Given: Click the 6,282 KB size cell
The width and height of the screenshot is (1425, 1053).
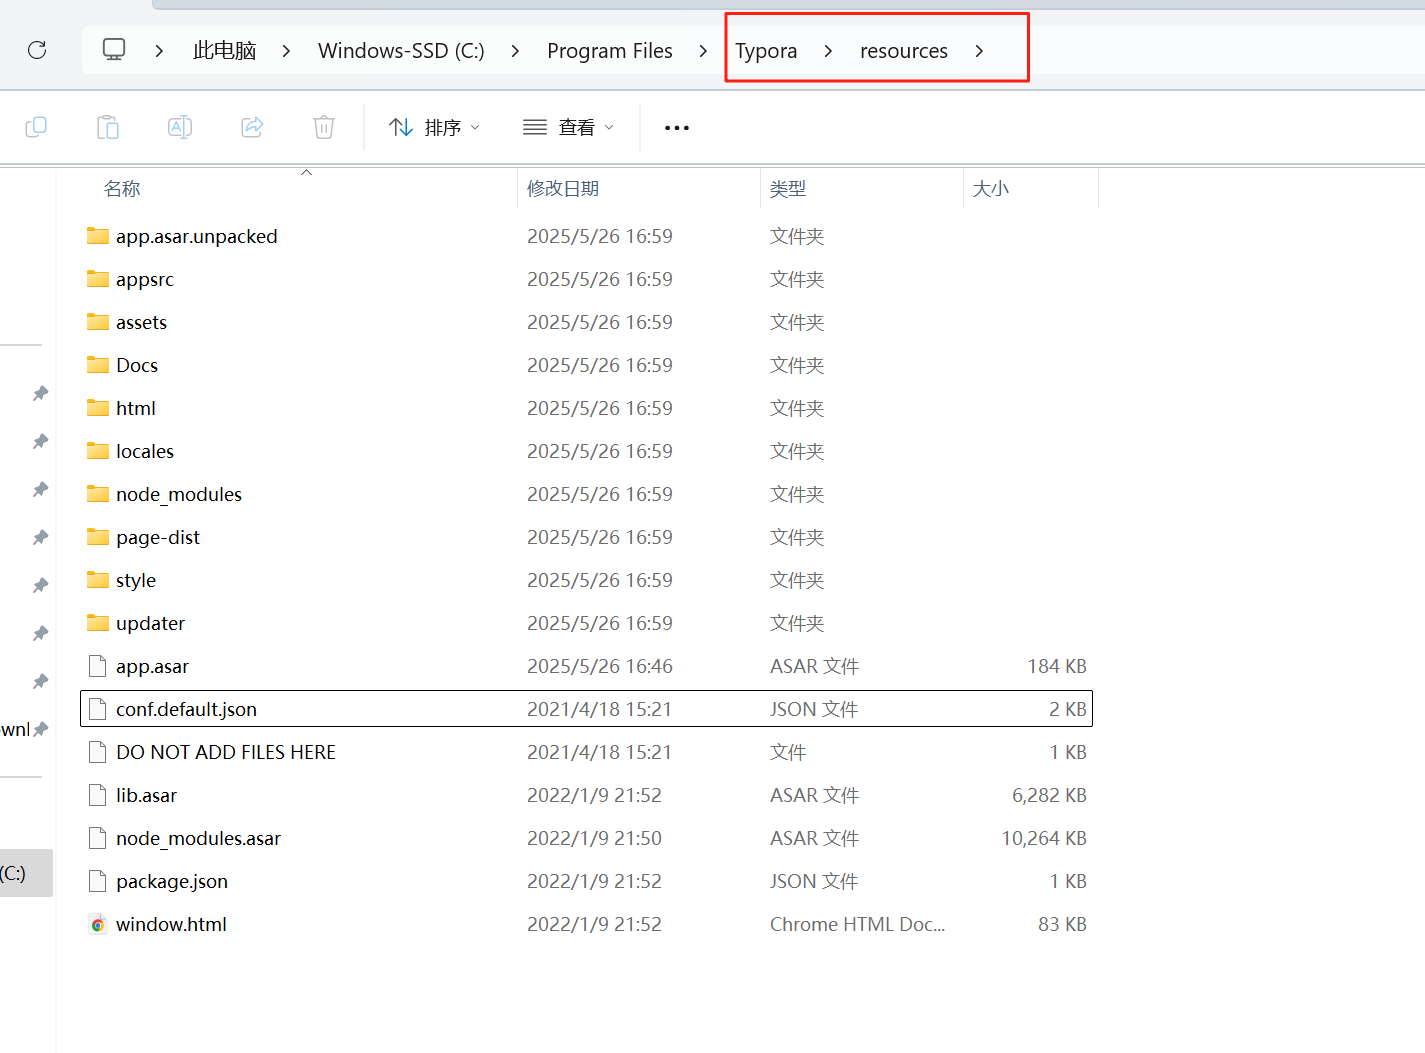Looking at the screenshot, I should [x=1049, y=795].
